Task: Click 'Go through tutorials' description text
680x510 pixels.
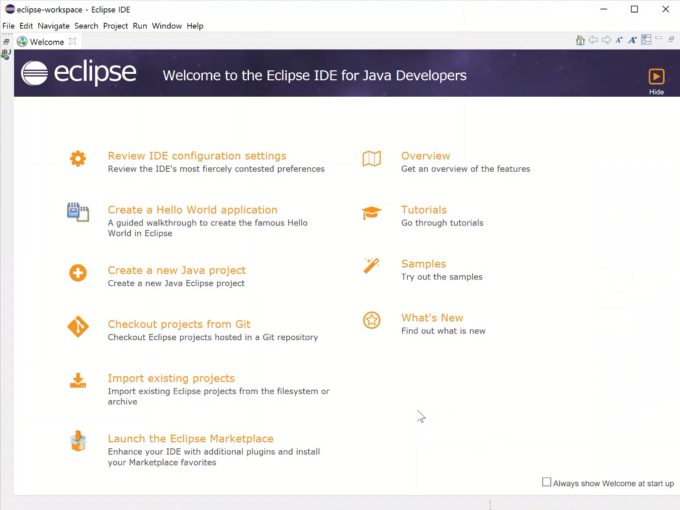Action: click(442, 223)
